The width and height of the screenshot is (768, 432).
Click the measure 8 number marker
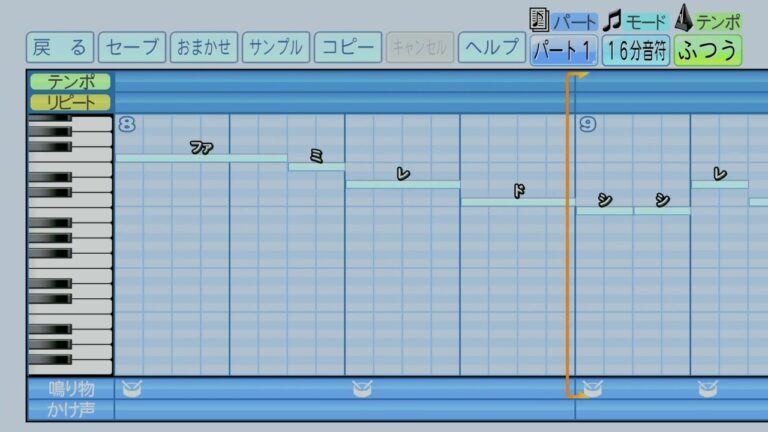click(125, 124)
